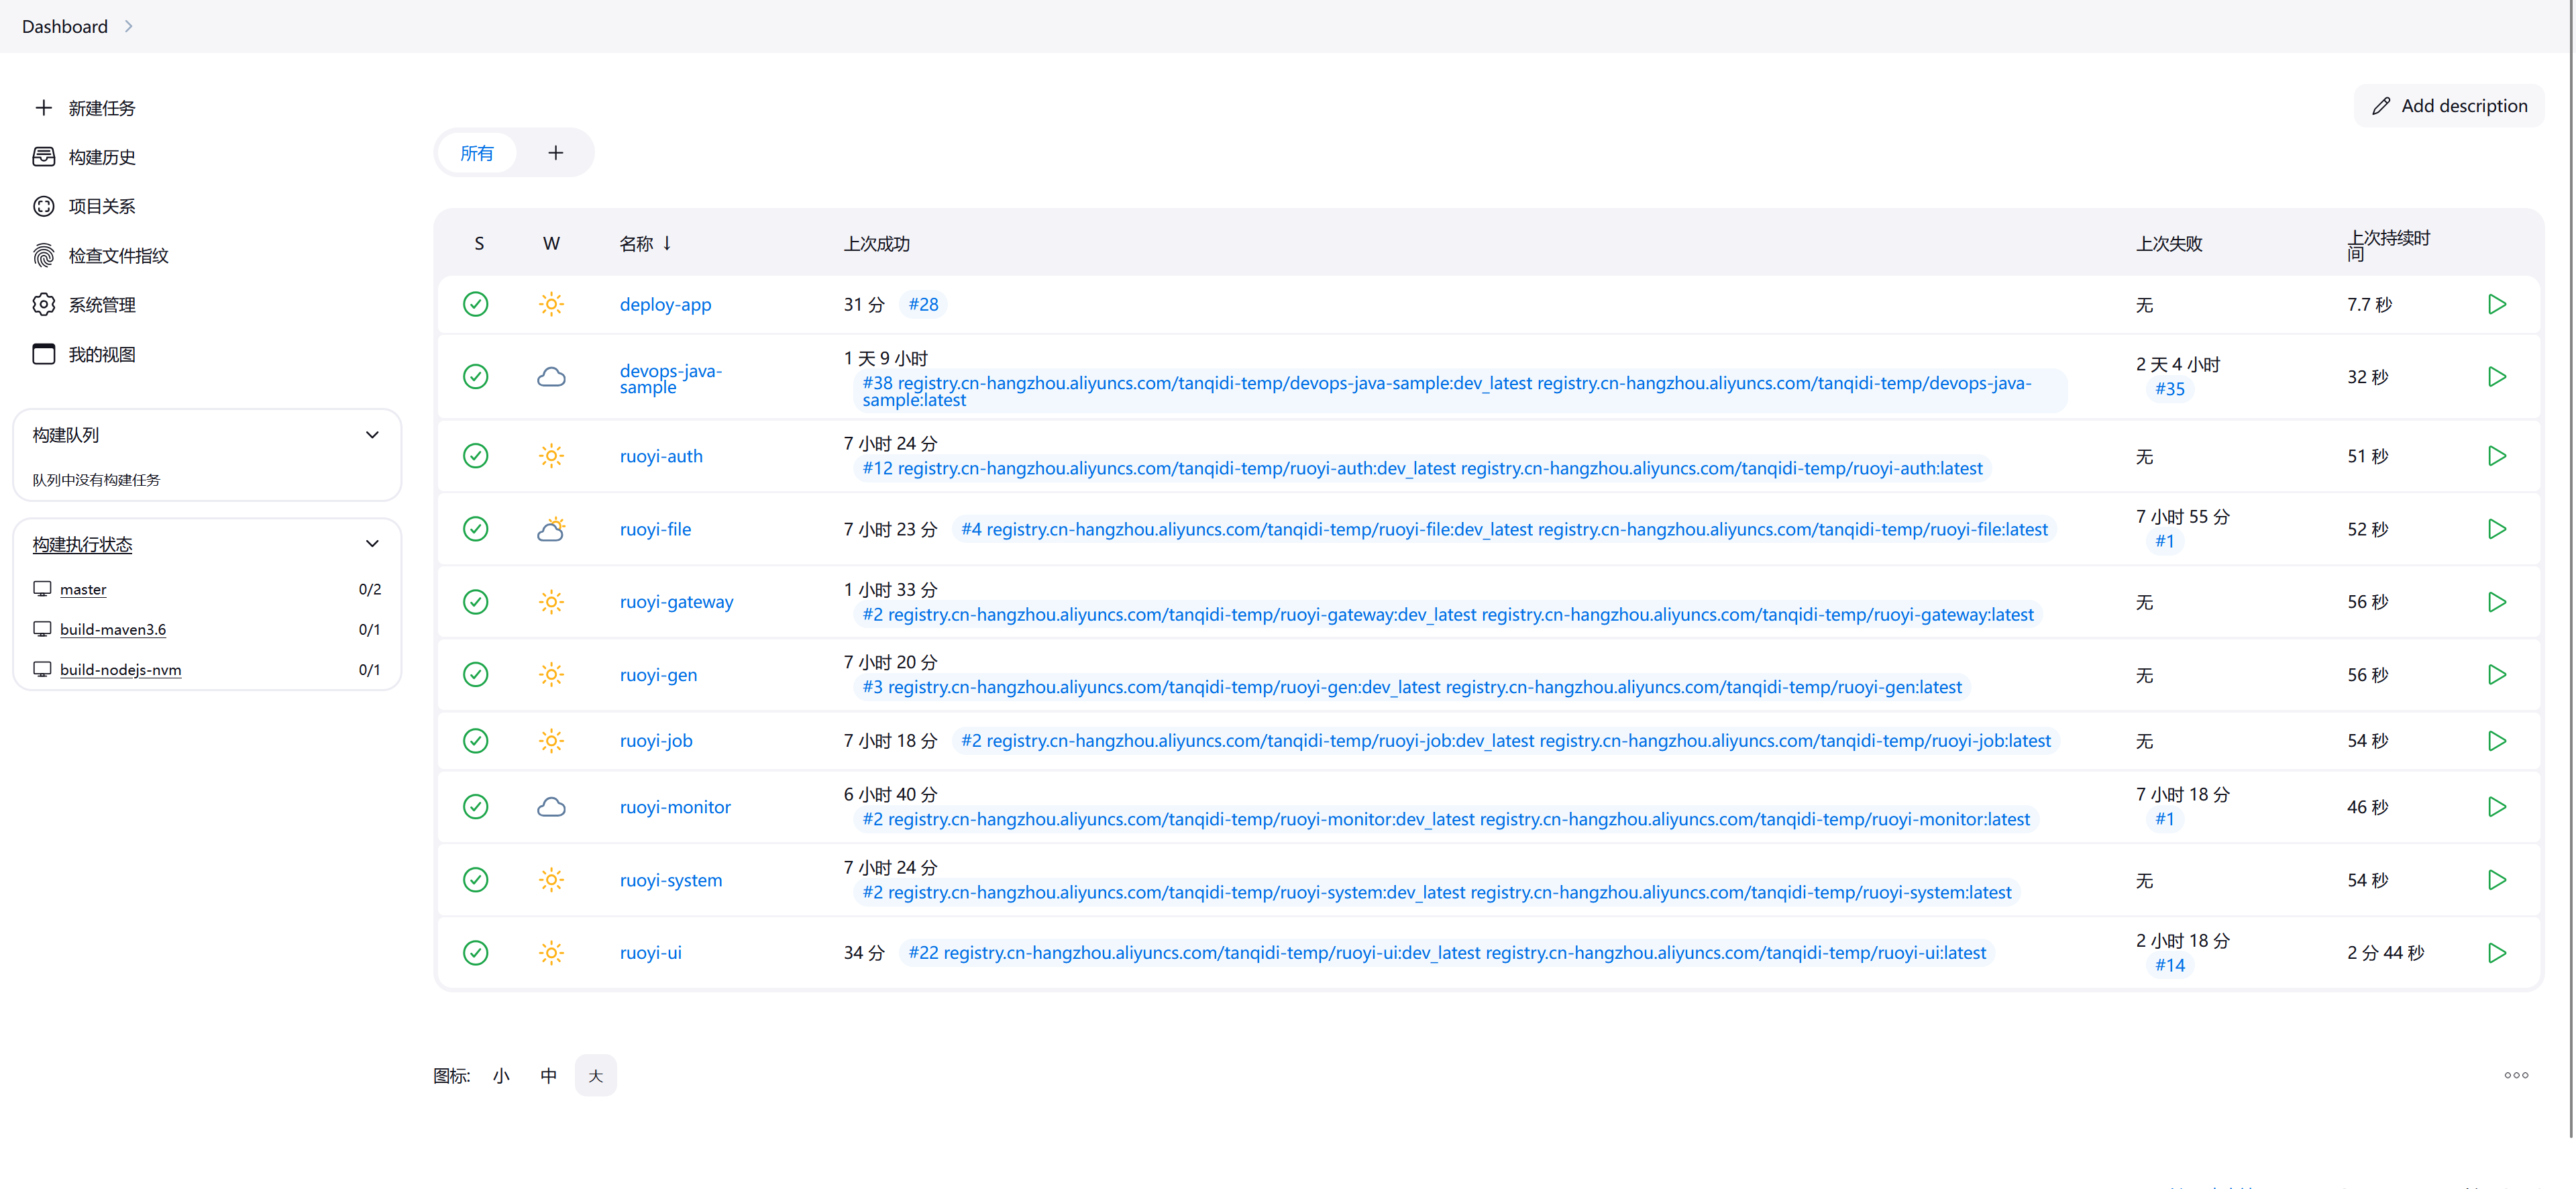The width and height of the screenshot is (2576, 1189).
Task: Select the 所有 view tab
Action: point(477,153)
